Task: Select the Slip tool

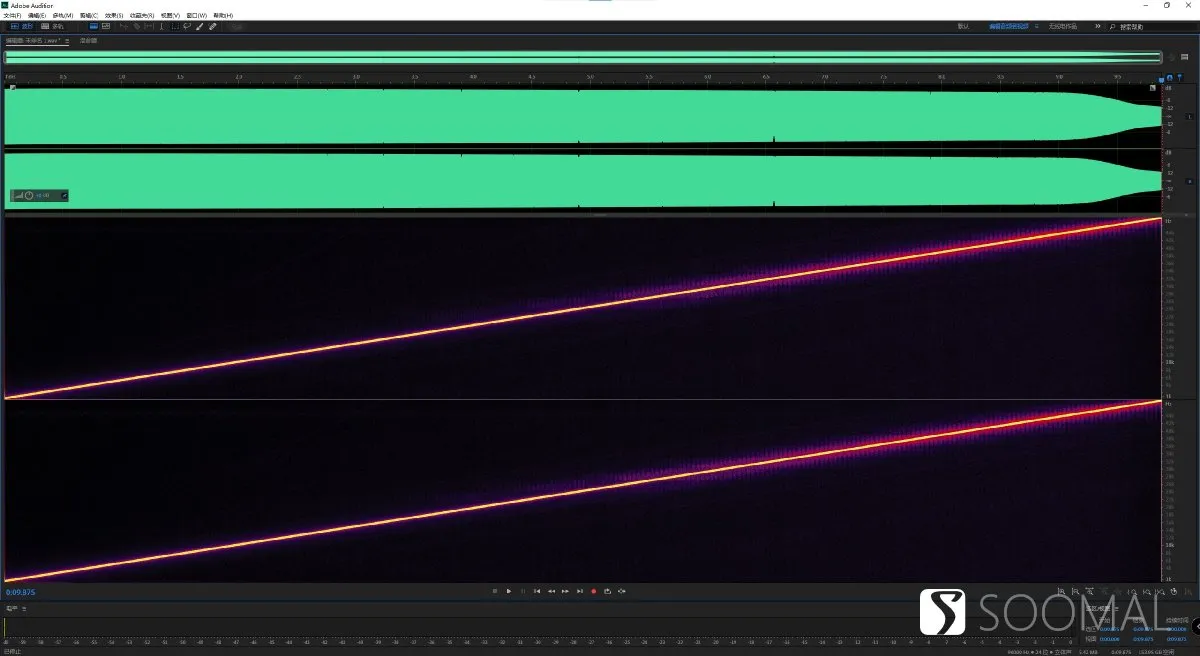Action: [x=150, y=26]
